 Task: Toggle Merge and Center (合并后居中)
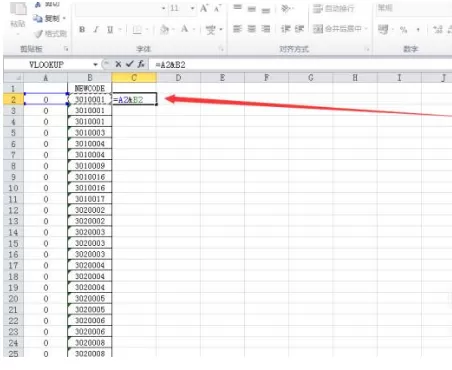click(x=337, y=29)
